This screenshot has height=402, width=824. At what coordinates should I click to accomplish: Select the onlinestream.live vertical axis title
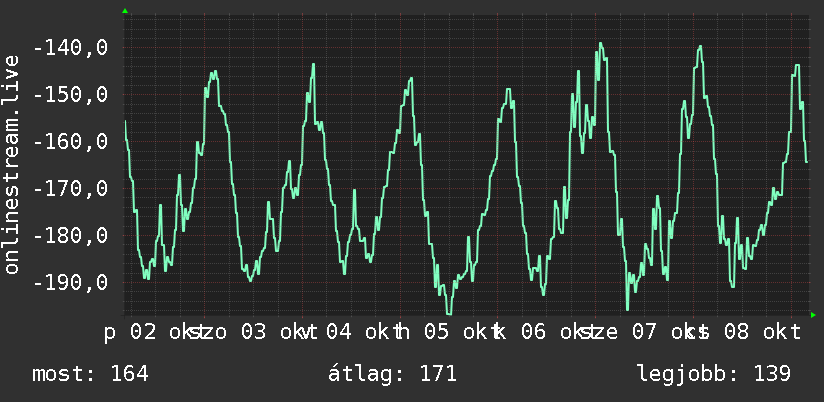[x=11, y=164]
